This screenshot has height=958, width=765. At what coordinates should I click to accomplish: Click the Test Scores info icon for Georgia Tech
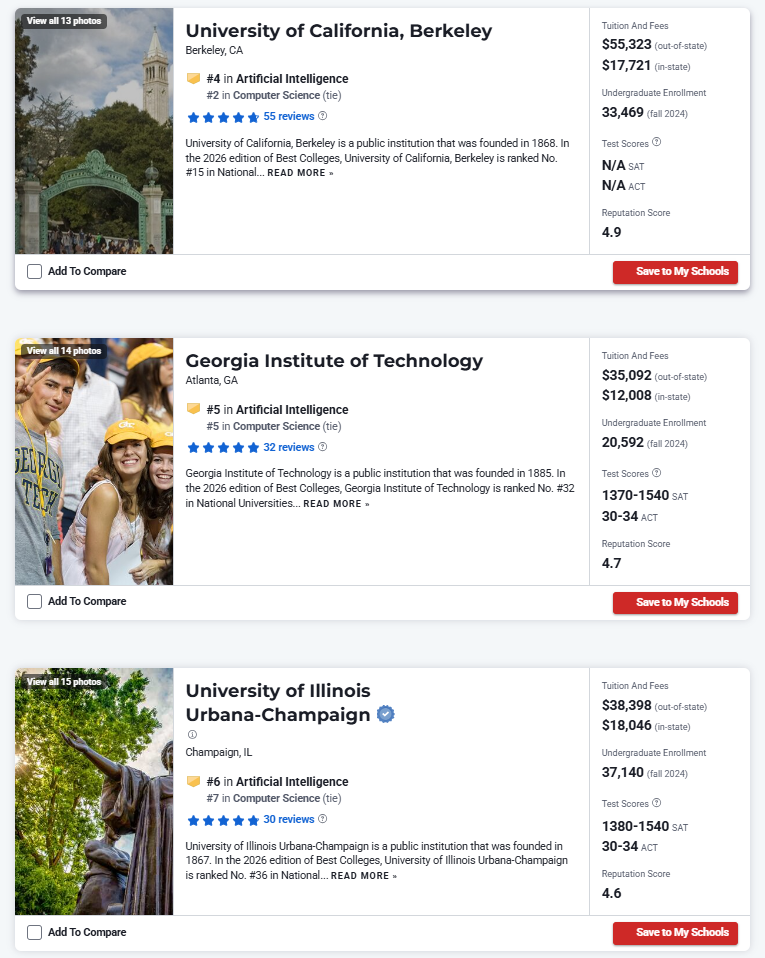pyautogui.click(x=656, y=473)
